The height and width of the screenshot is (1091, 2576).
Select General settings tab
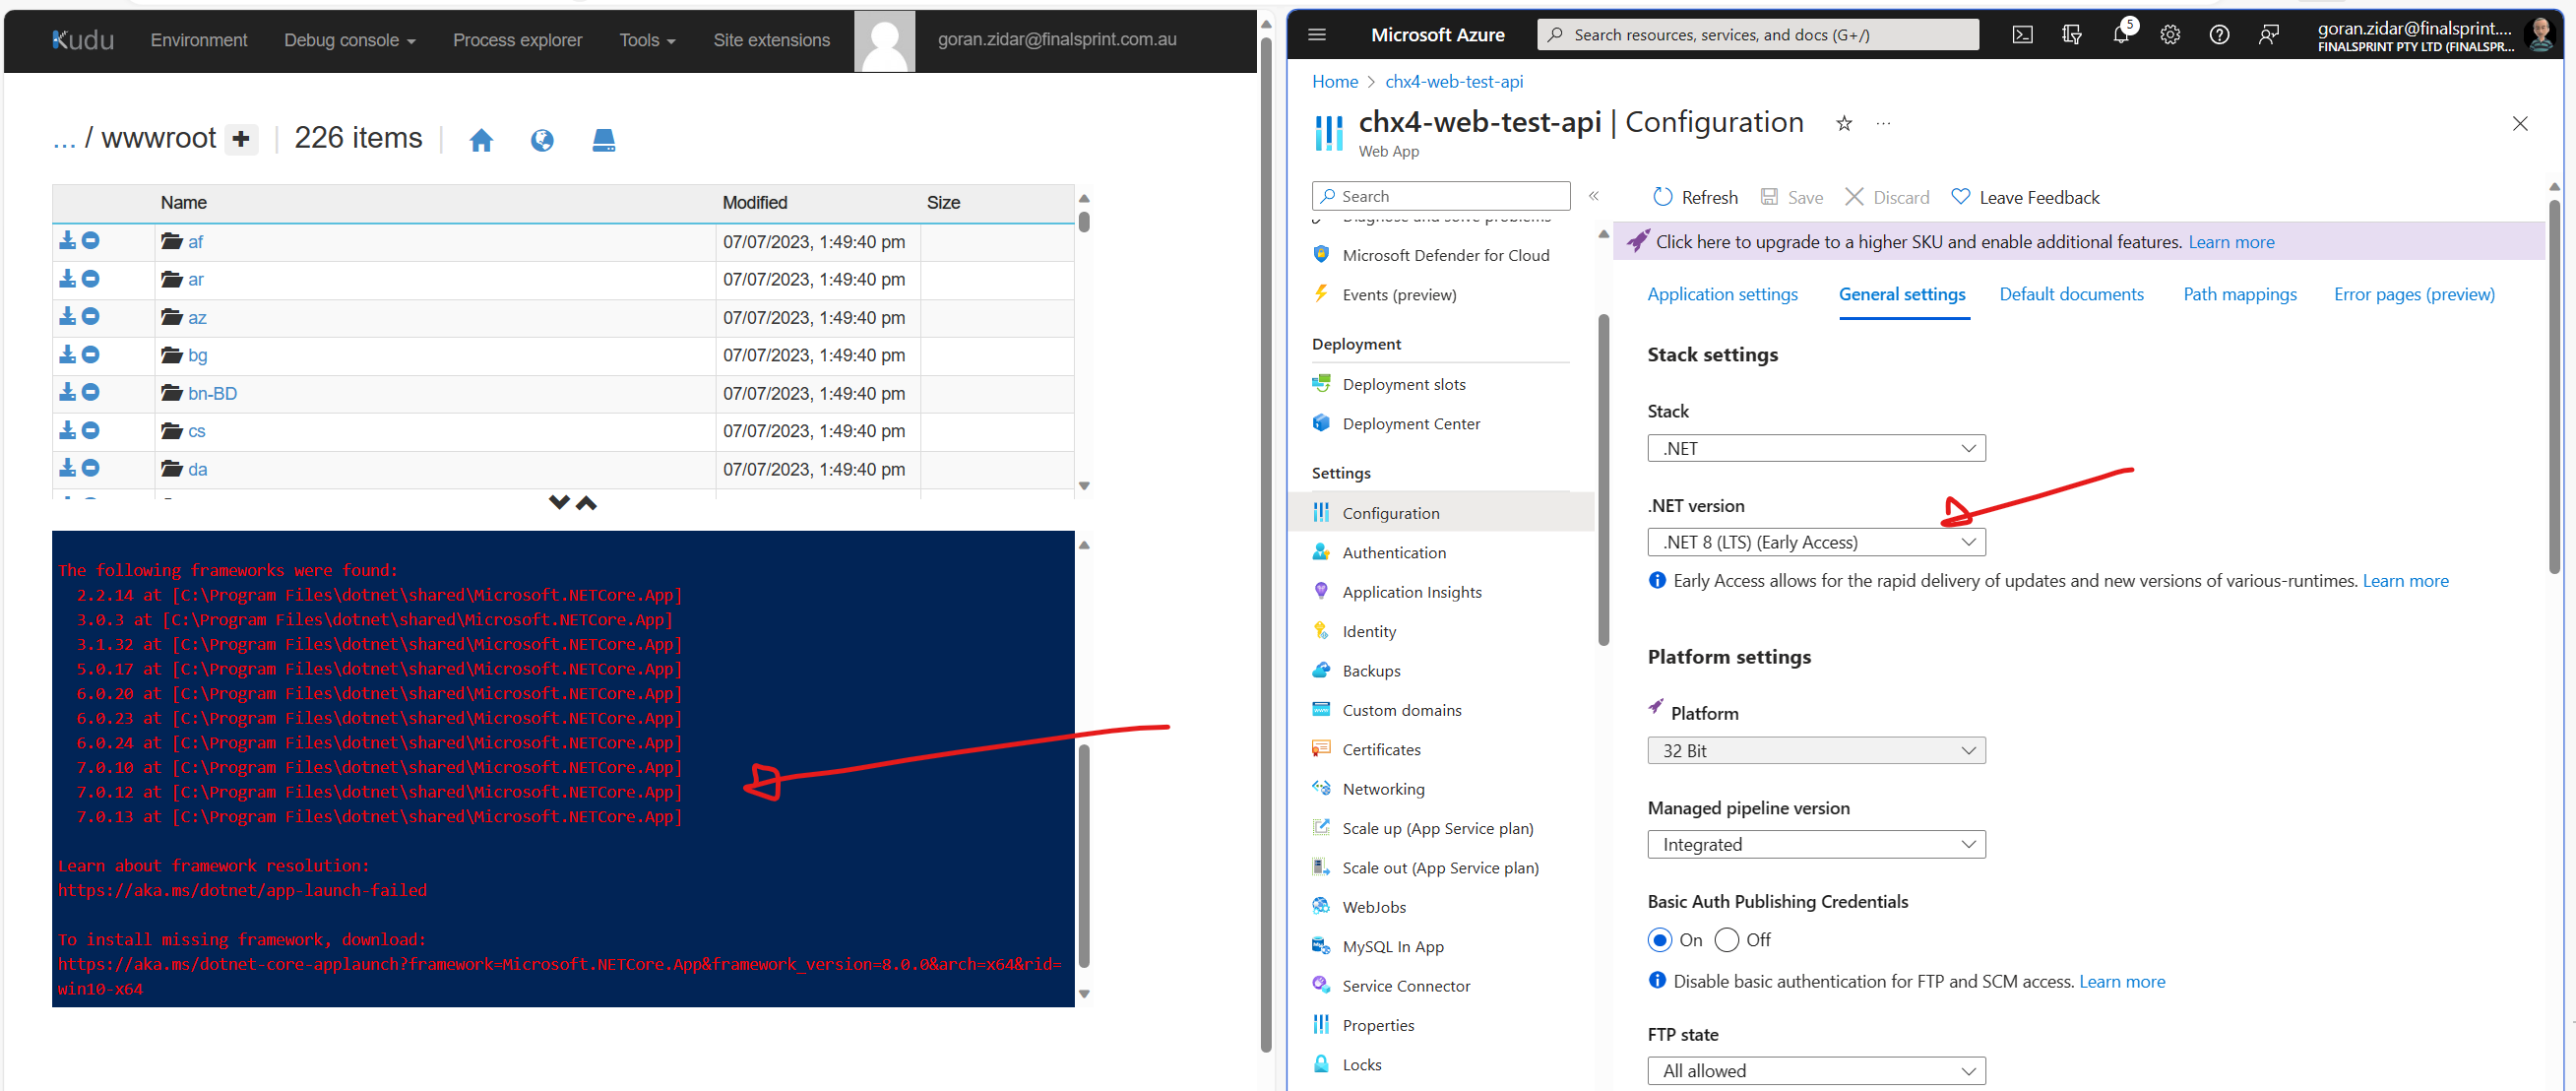click(x=1901, y=294)
